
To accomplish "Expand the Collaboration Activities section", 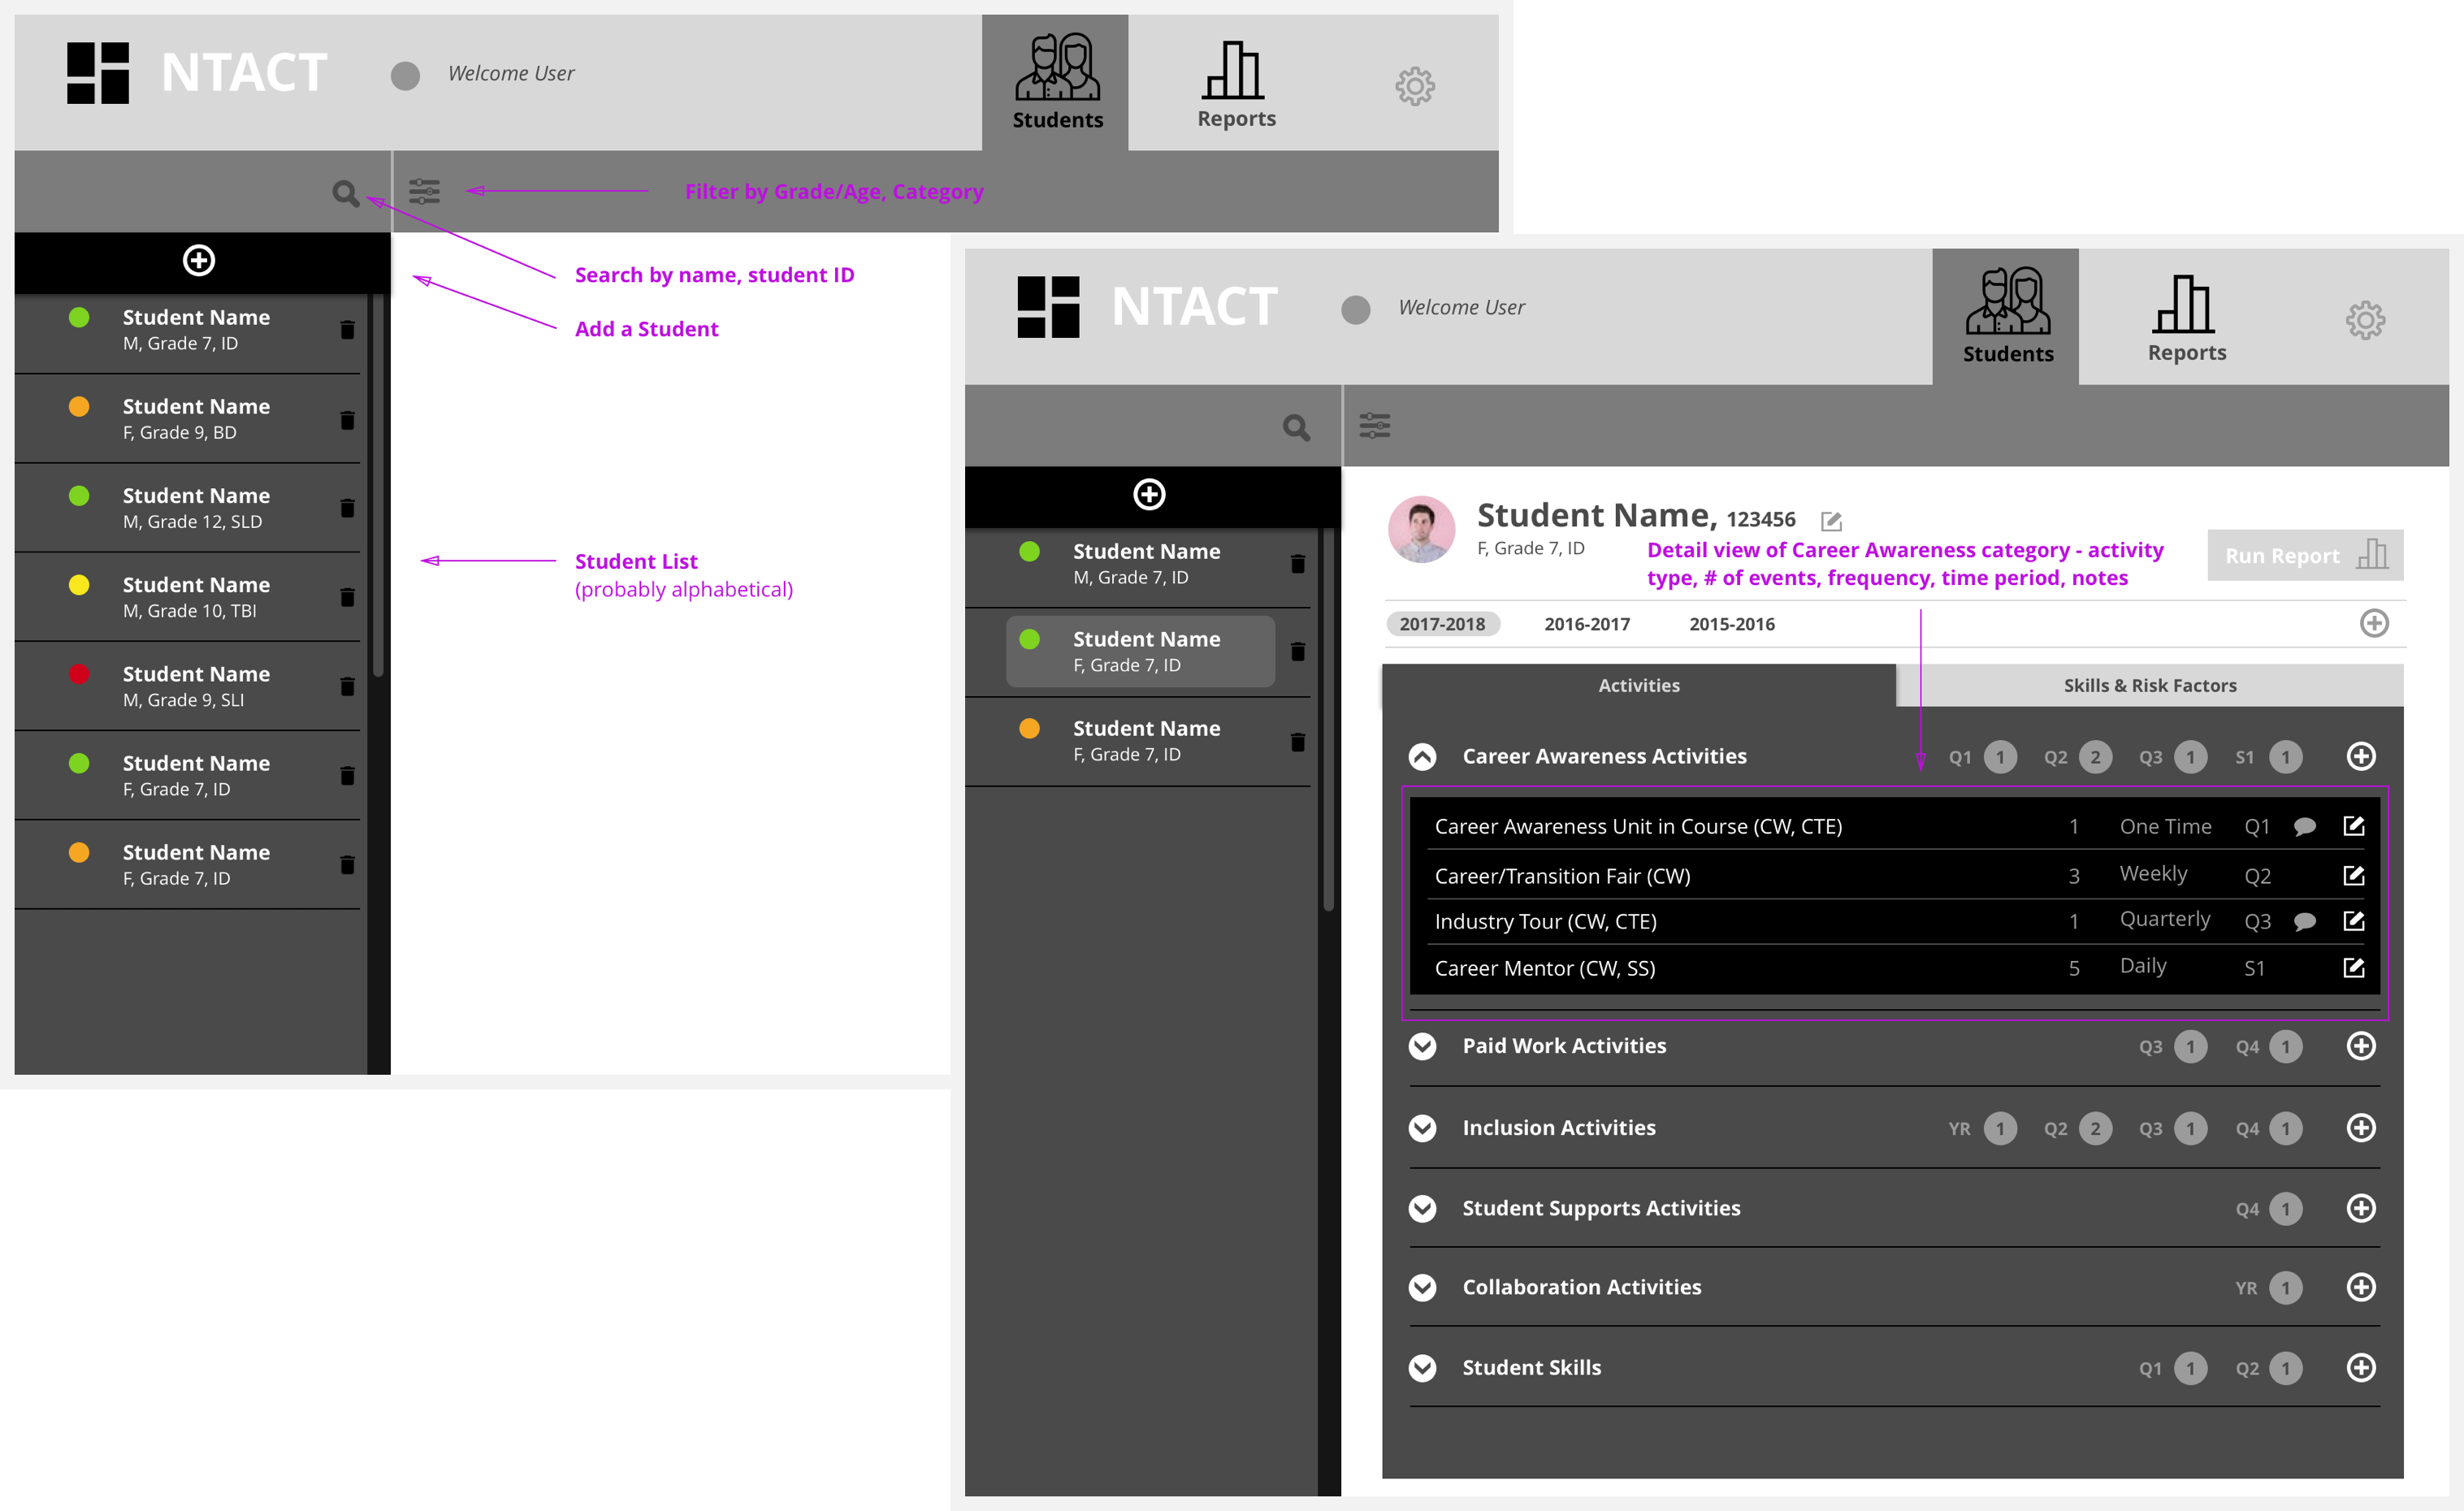I will coord(1422,1287).
